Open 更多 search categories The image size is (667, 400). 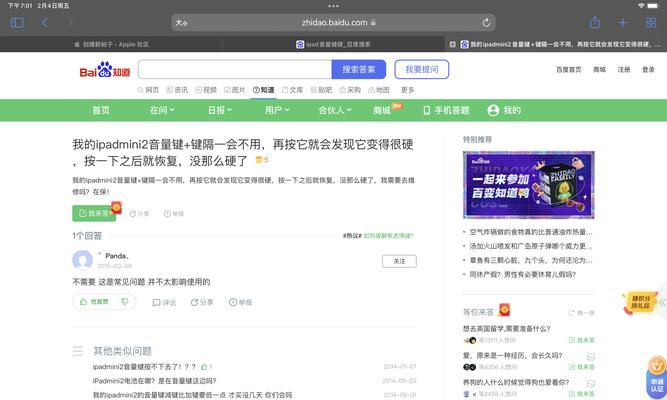pyautogui.click(x=408, y=90)
